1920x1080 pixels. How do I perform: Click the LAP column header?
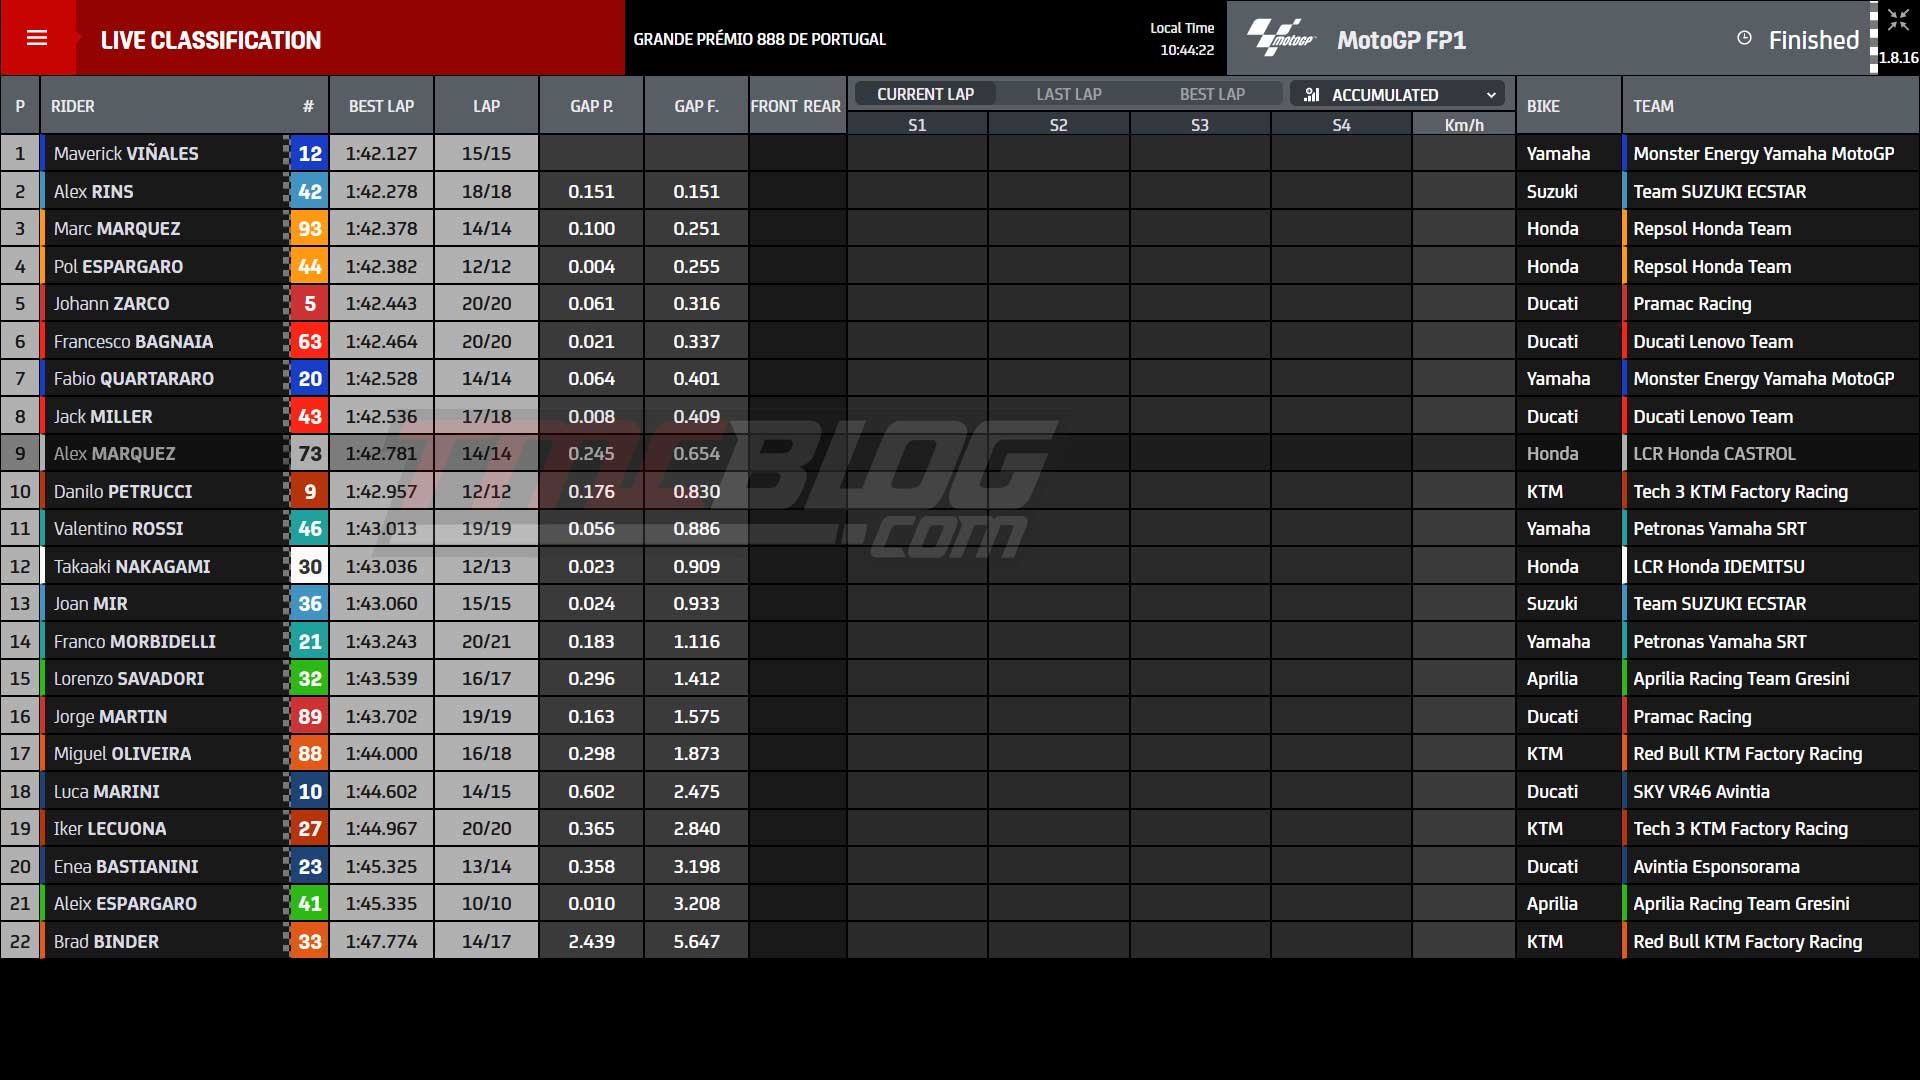[x=486, y=106]
